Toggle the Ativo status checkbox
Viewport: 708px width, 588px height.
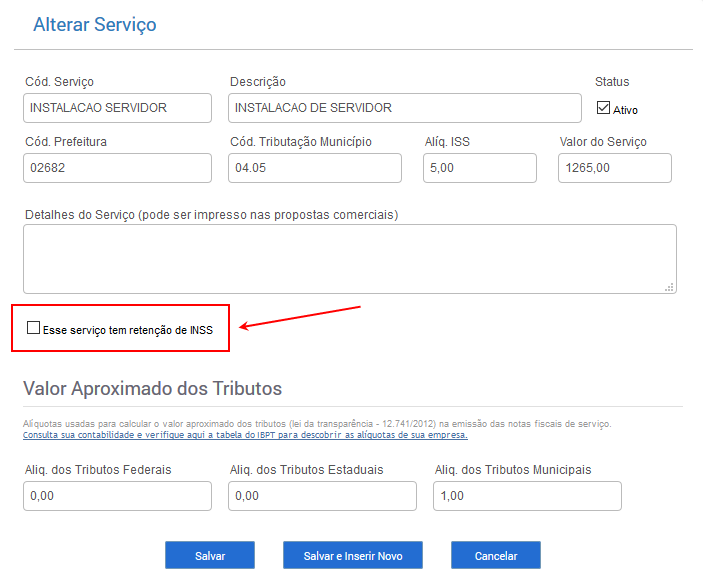coord(603,108)
